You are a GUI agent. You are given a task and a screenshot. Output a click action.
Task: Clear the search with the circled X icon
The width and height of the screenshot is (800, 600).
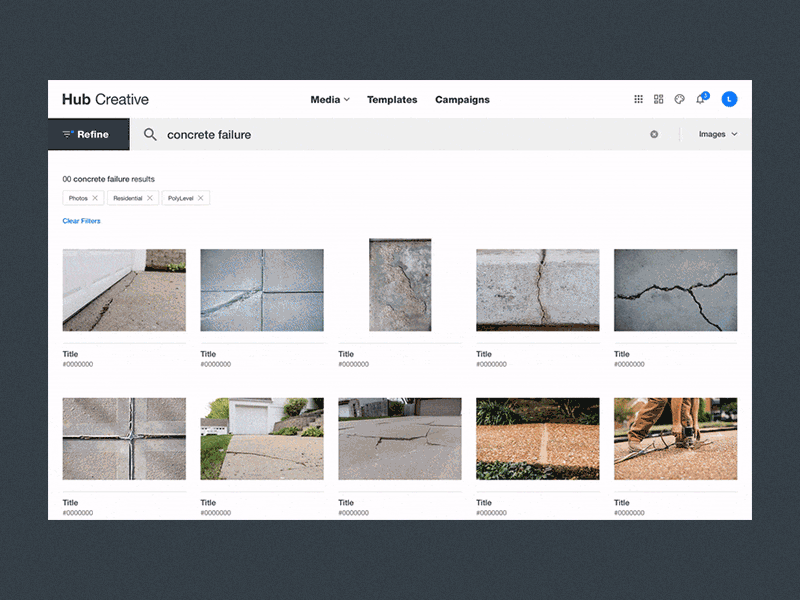655,134
